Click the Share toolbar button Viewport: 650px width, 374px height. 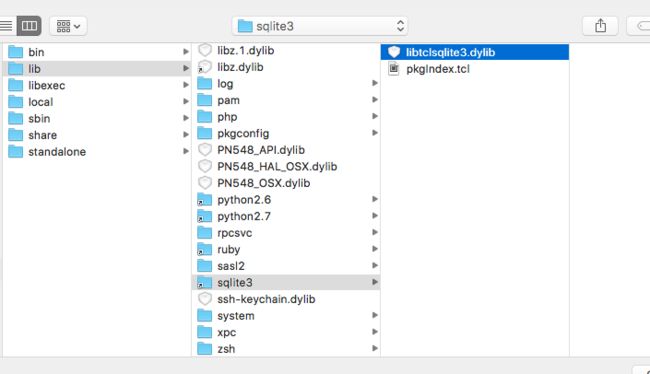pyautogui.click(x=600, y=26)
